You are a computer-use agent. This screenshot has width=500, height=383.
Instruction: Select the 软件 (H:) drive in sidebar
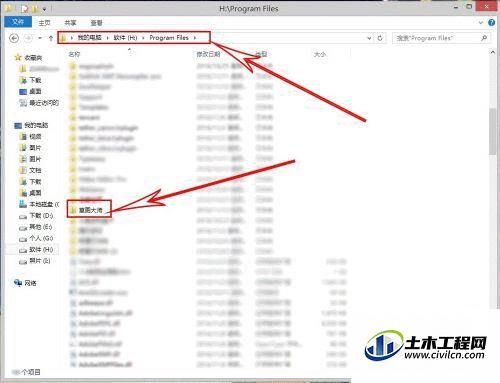coord(41,249)
